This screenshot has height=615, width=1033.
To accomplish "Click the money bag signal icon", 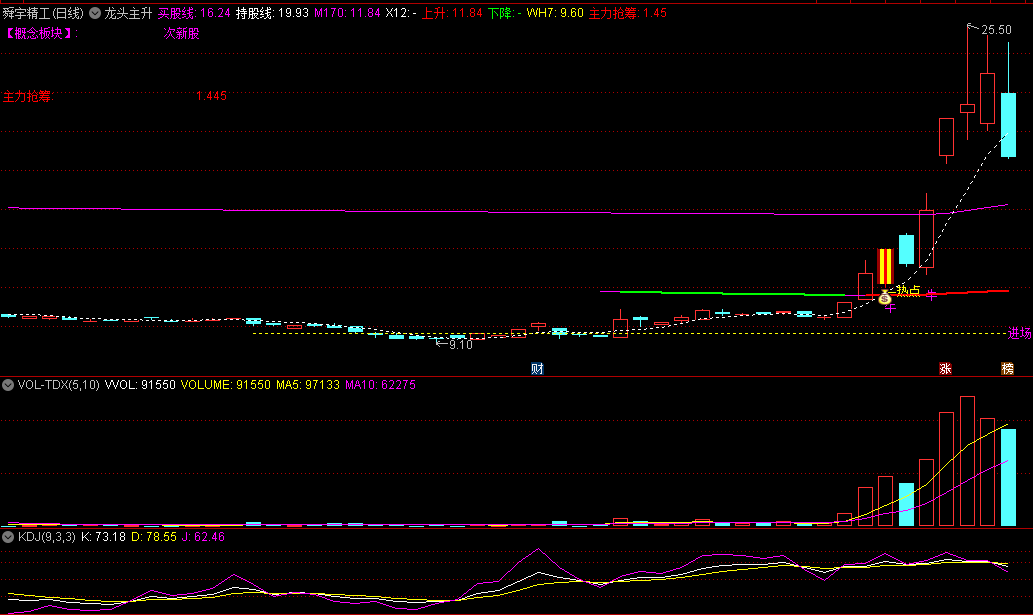I will [x=885, y=298].
